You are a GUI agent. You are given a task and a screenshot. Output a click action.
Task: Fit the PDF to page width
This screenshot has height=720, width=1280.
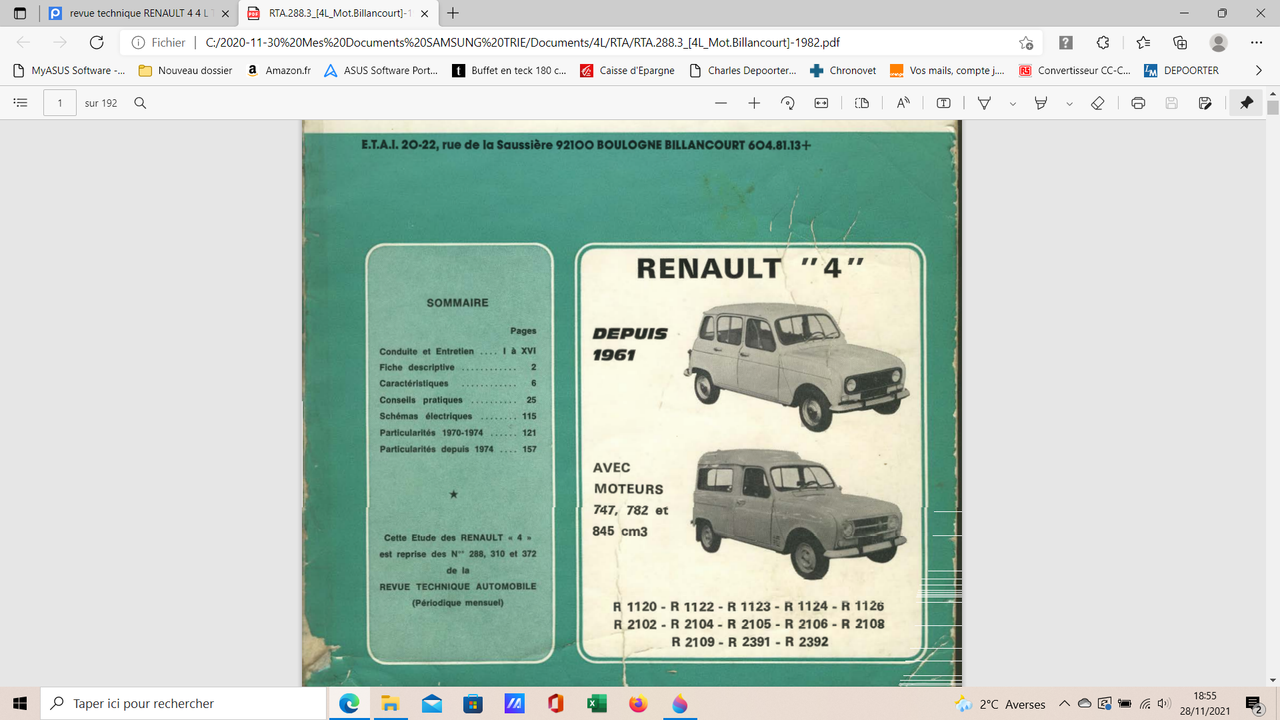pyautogui.click(x=821, y=103)
